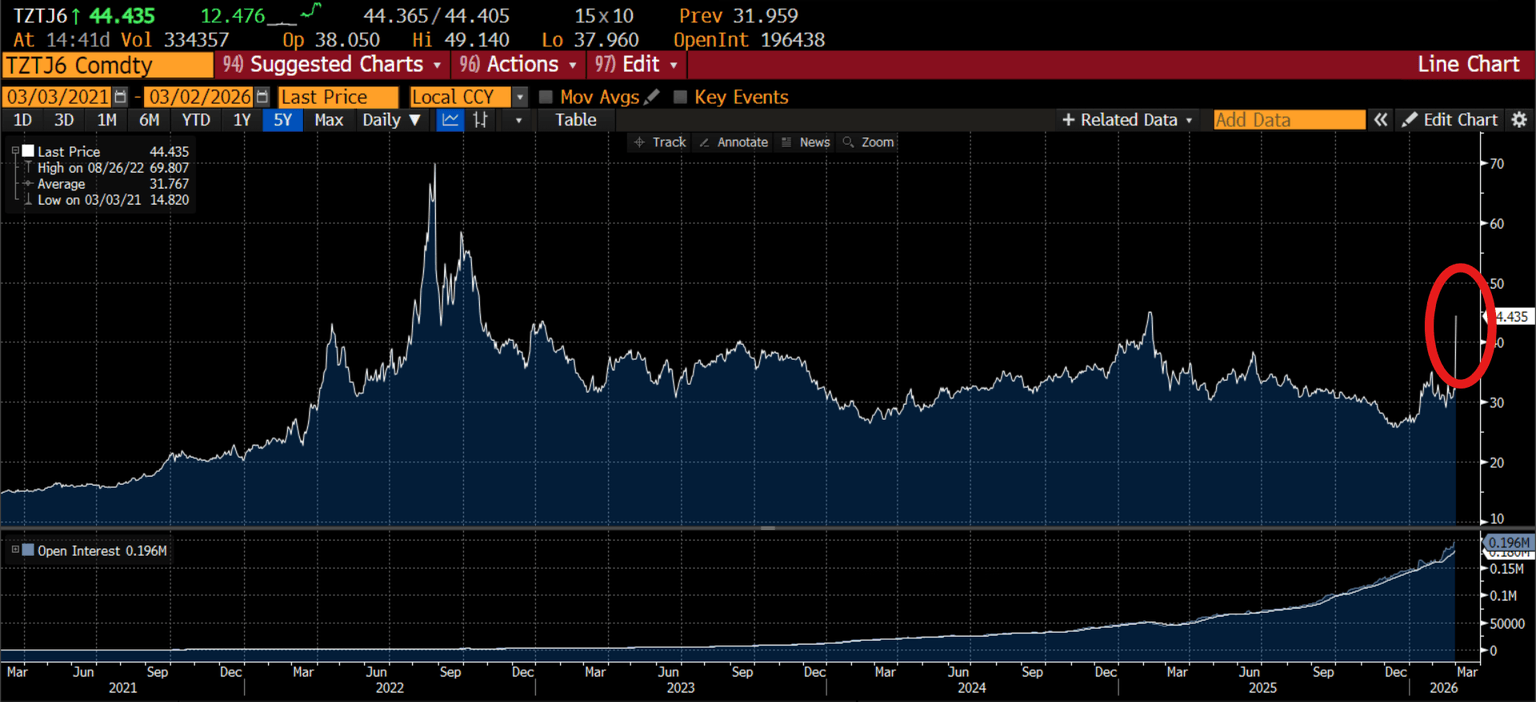Viewport: 1536px width, 702px height.
Task: Open the end date calendar picker
Action: pyautogui.click(x=262, y=97)
